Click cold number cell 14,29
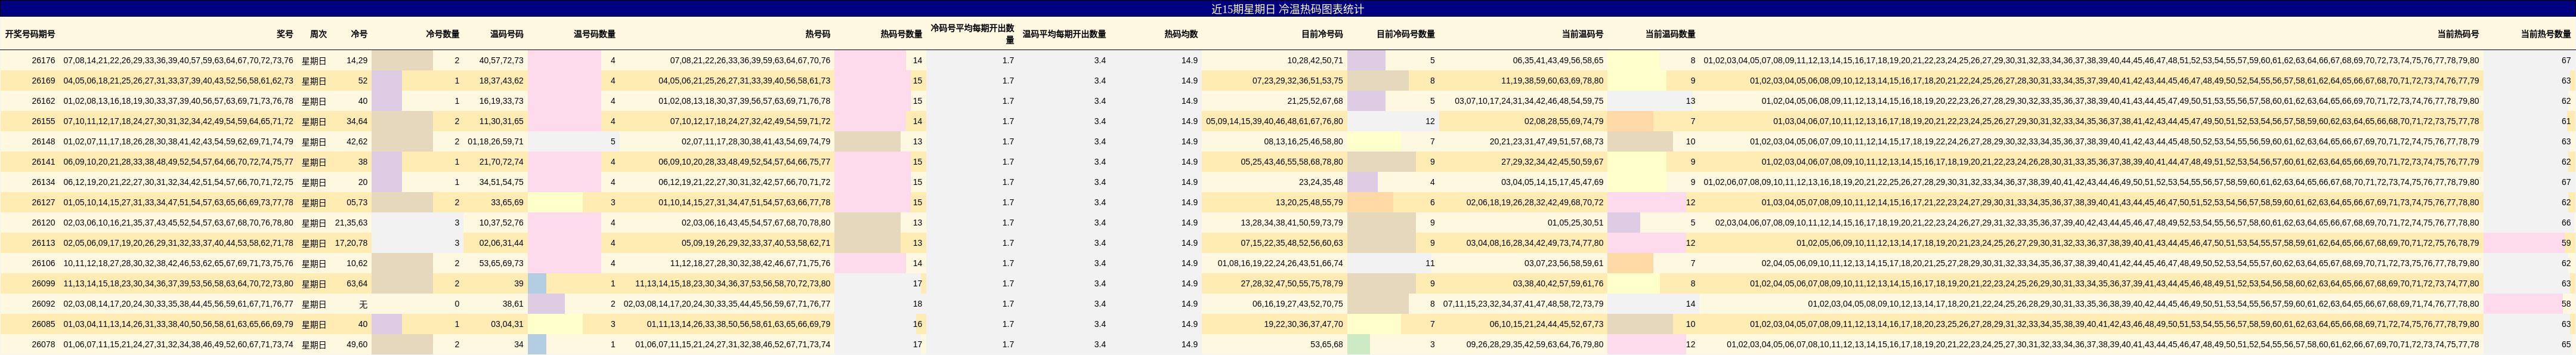The image size is (2576, 355). (x=357, y=61)
